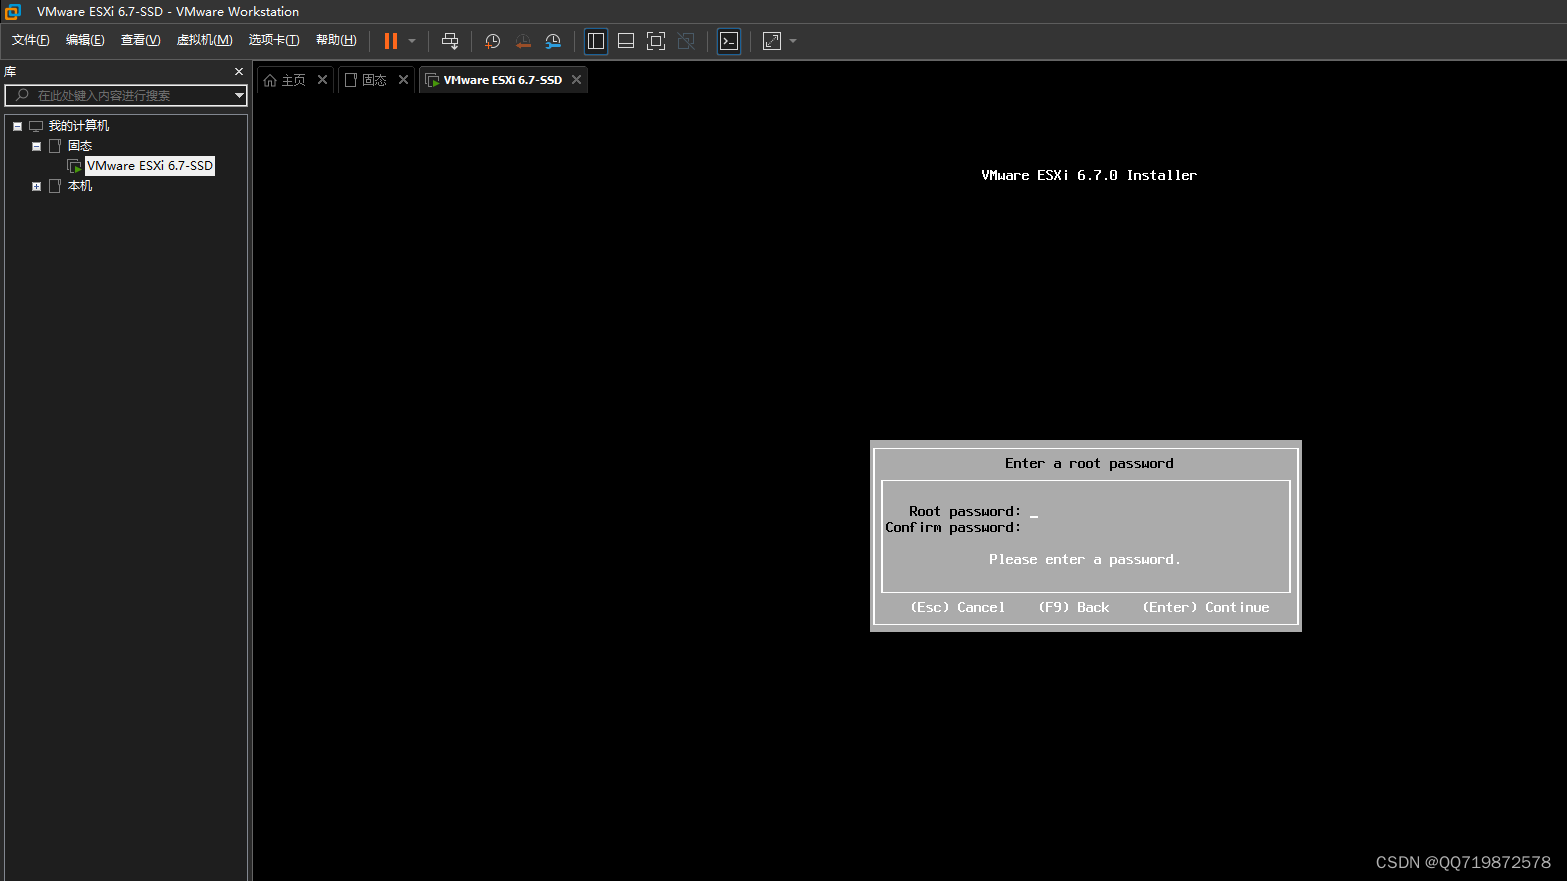Take a snapshot of the virtual machine
This screenshot has width=1567, height=881.
492,41
